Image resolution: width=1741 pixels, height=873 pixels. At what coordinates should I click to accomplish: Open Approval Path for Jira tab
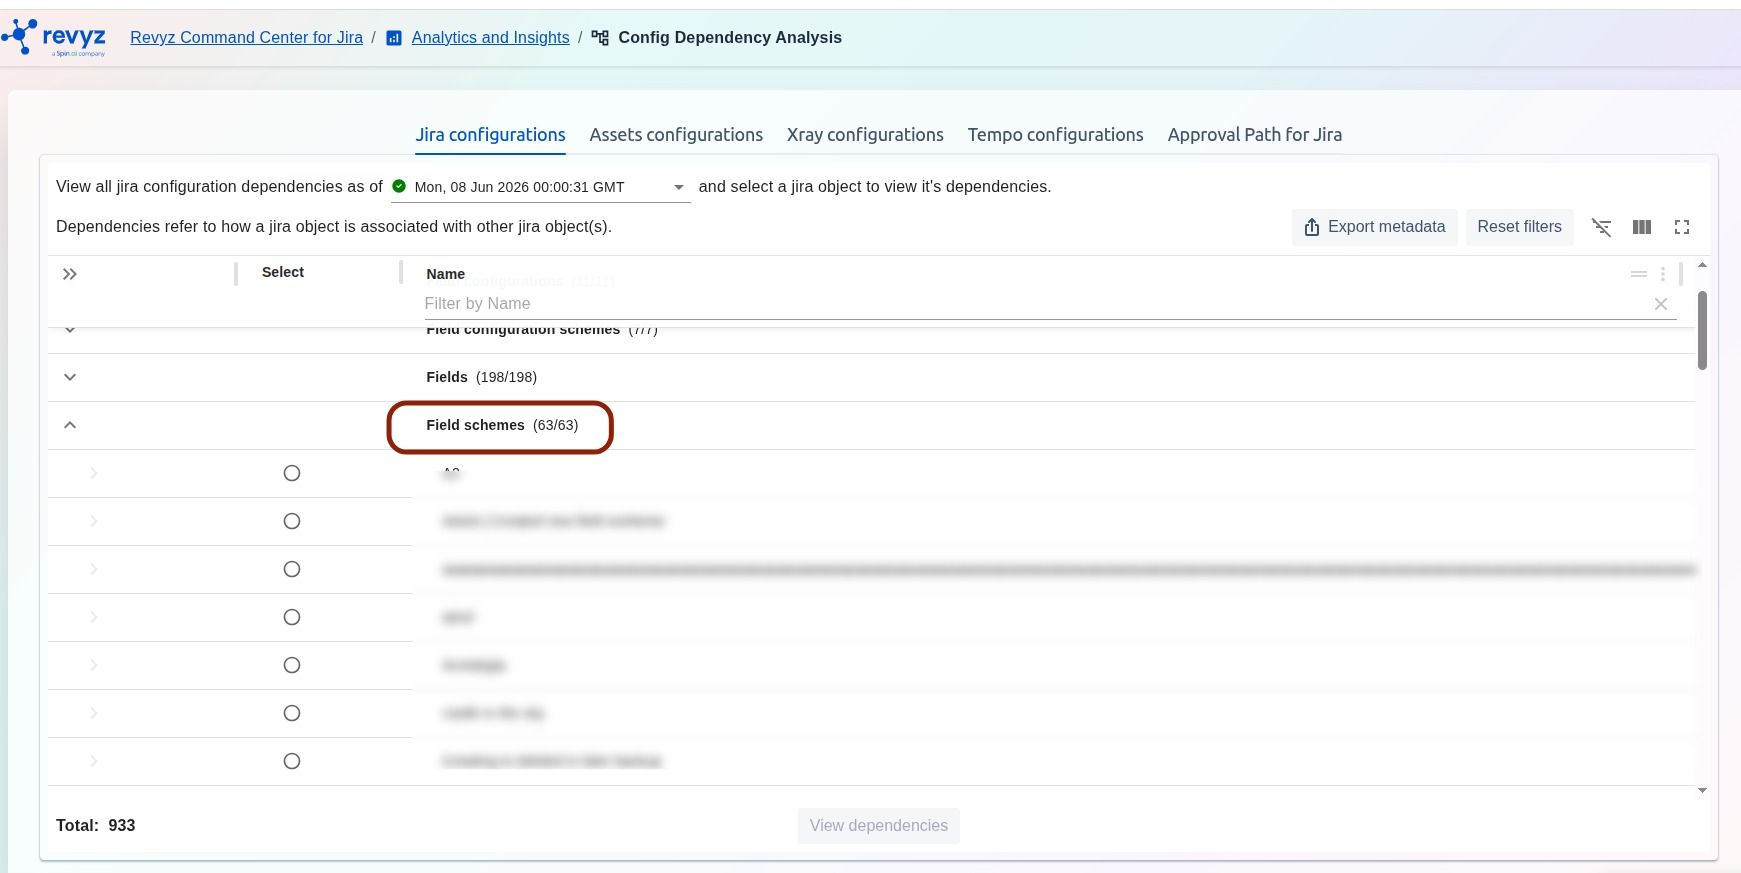(1255, 135)
